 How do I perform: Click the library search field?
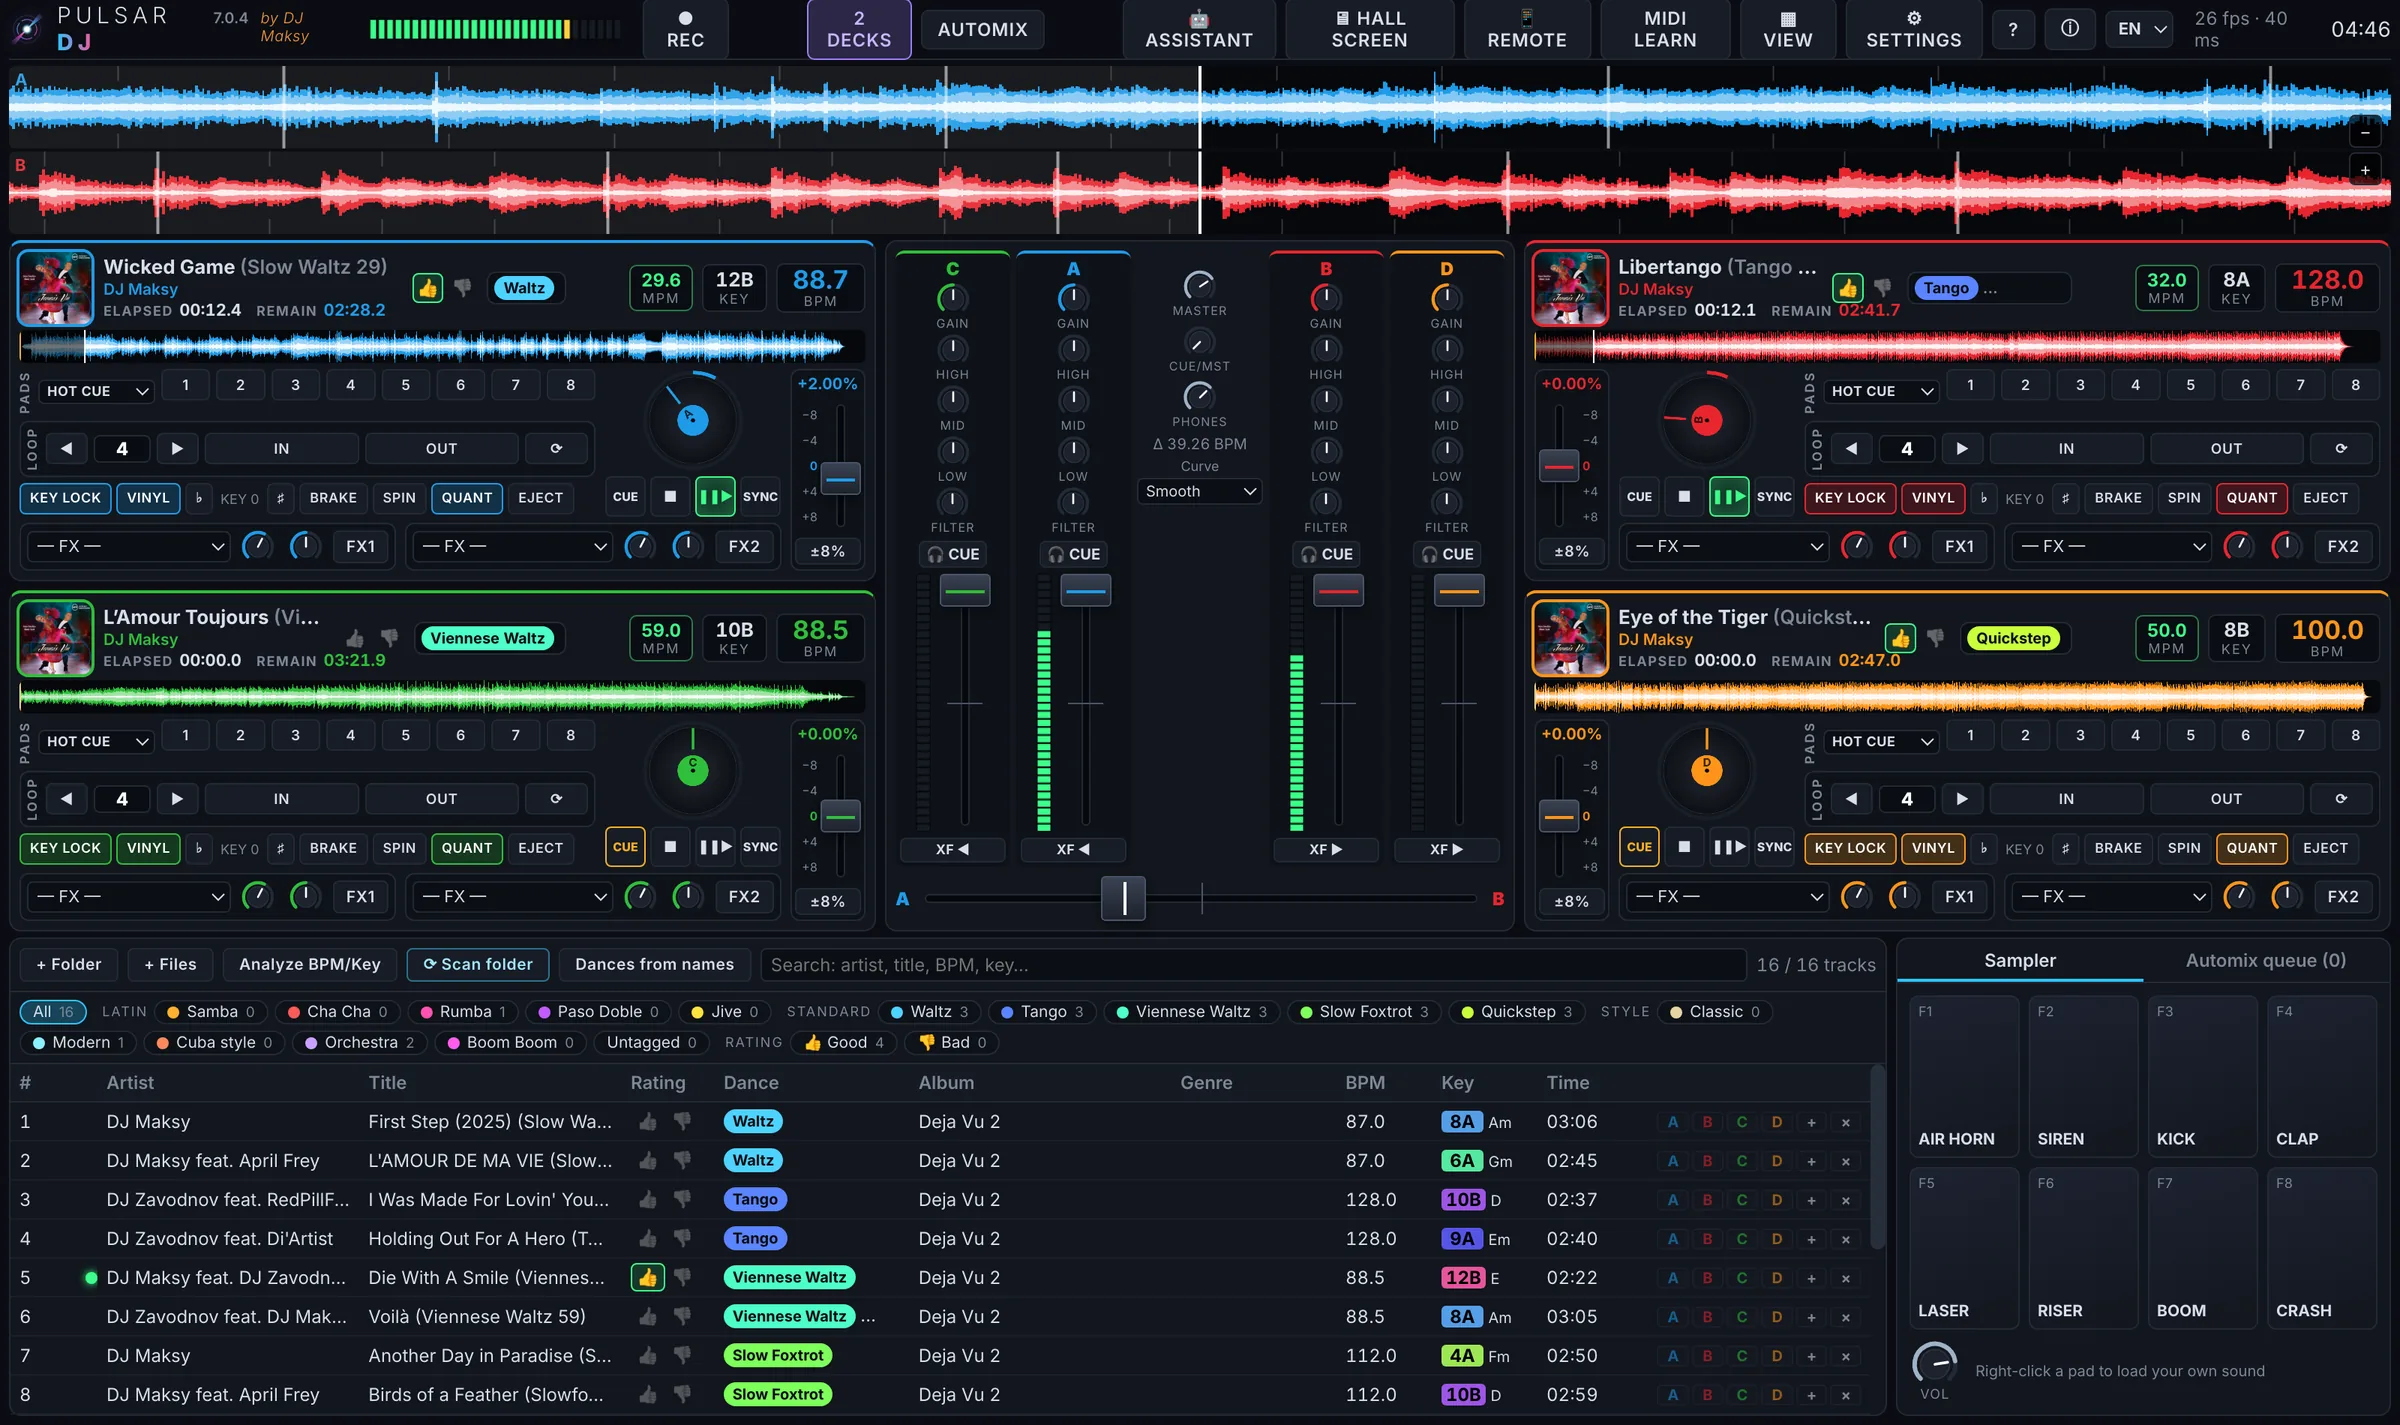click(1252, 965)
